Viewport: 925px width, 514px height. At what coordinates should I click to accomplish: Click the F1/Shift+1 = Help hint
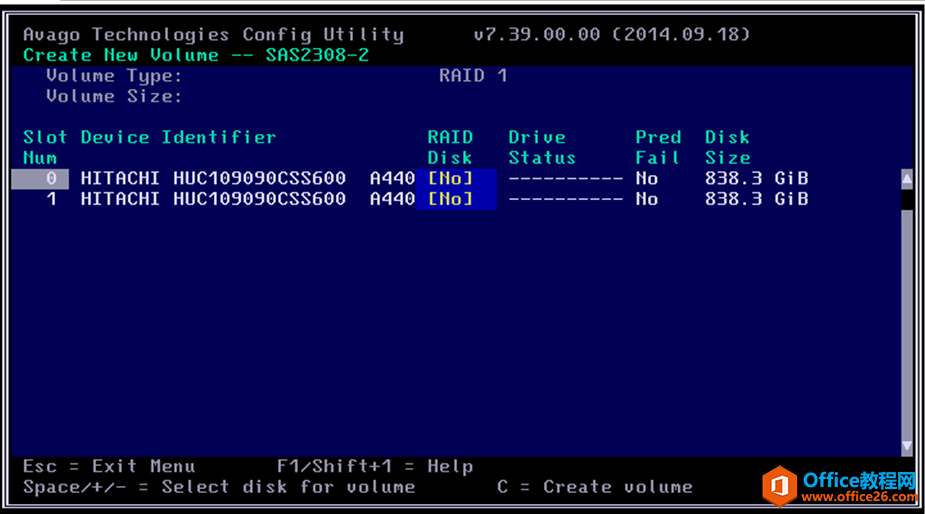pyautogui.click(x=375, y=466)
